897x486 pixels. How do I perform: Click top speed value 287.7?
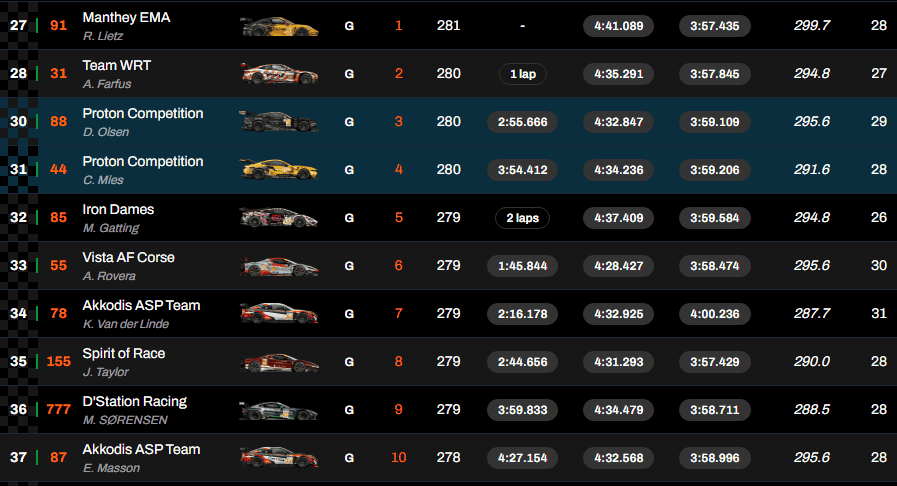point(812,314)
